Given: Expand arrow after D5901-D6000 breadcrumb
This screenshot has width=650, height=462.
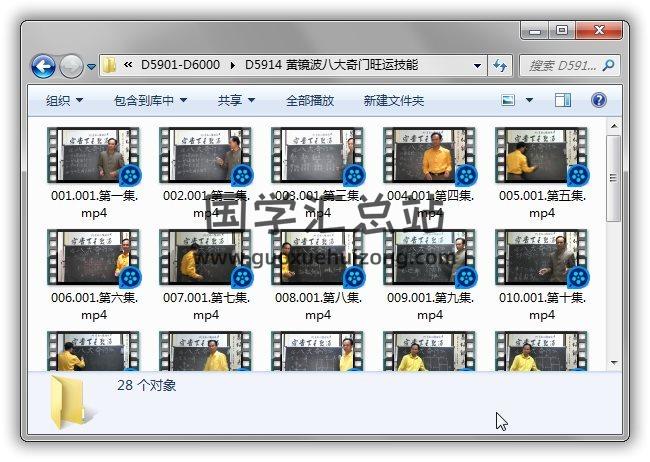Looking at the screenshot, I should click(x=232, y=66).
